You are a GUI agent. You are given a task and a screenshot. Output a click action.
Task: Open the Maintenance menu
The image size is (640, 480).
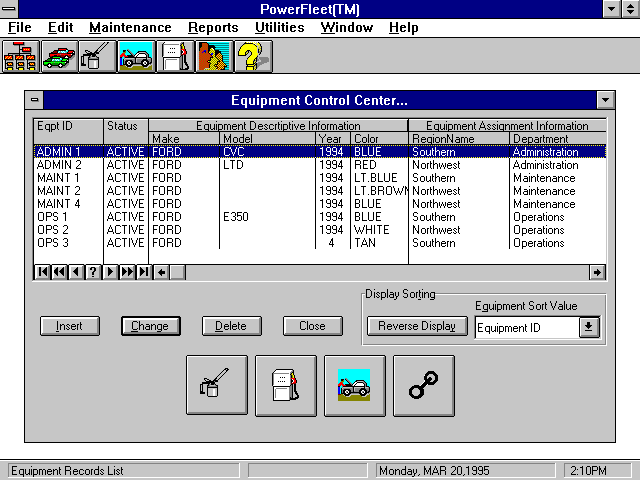129,28
